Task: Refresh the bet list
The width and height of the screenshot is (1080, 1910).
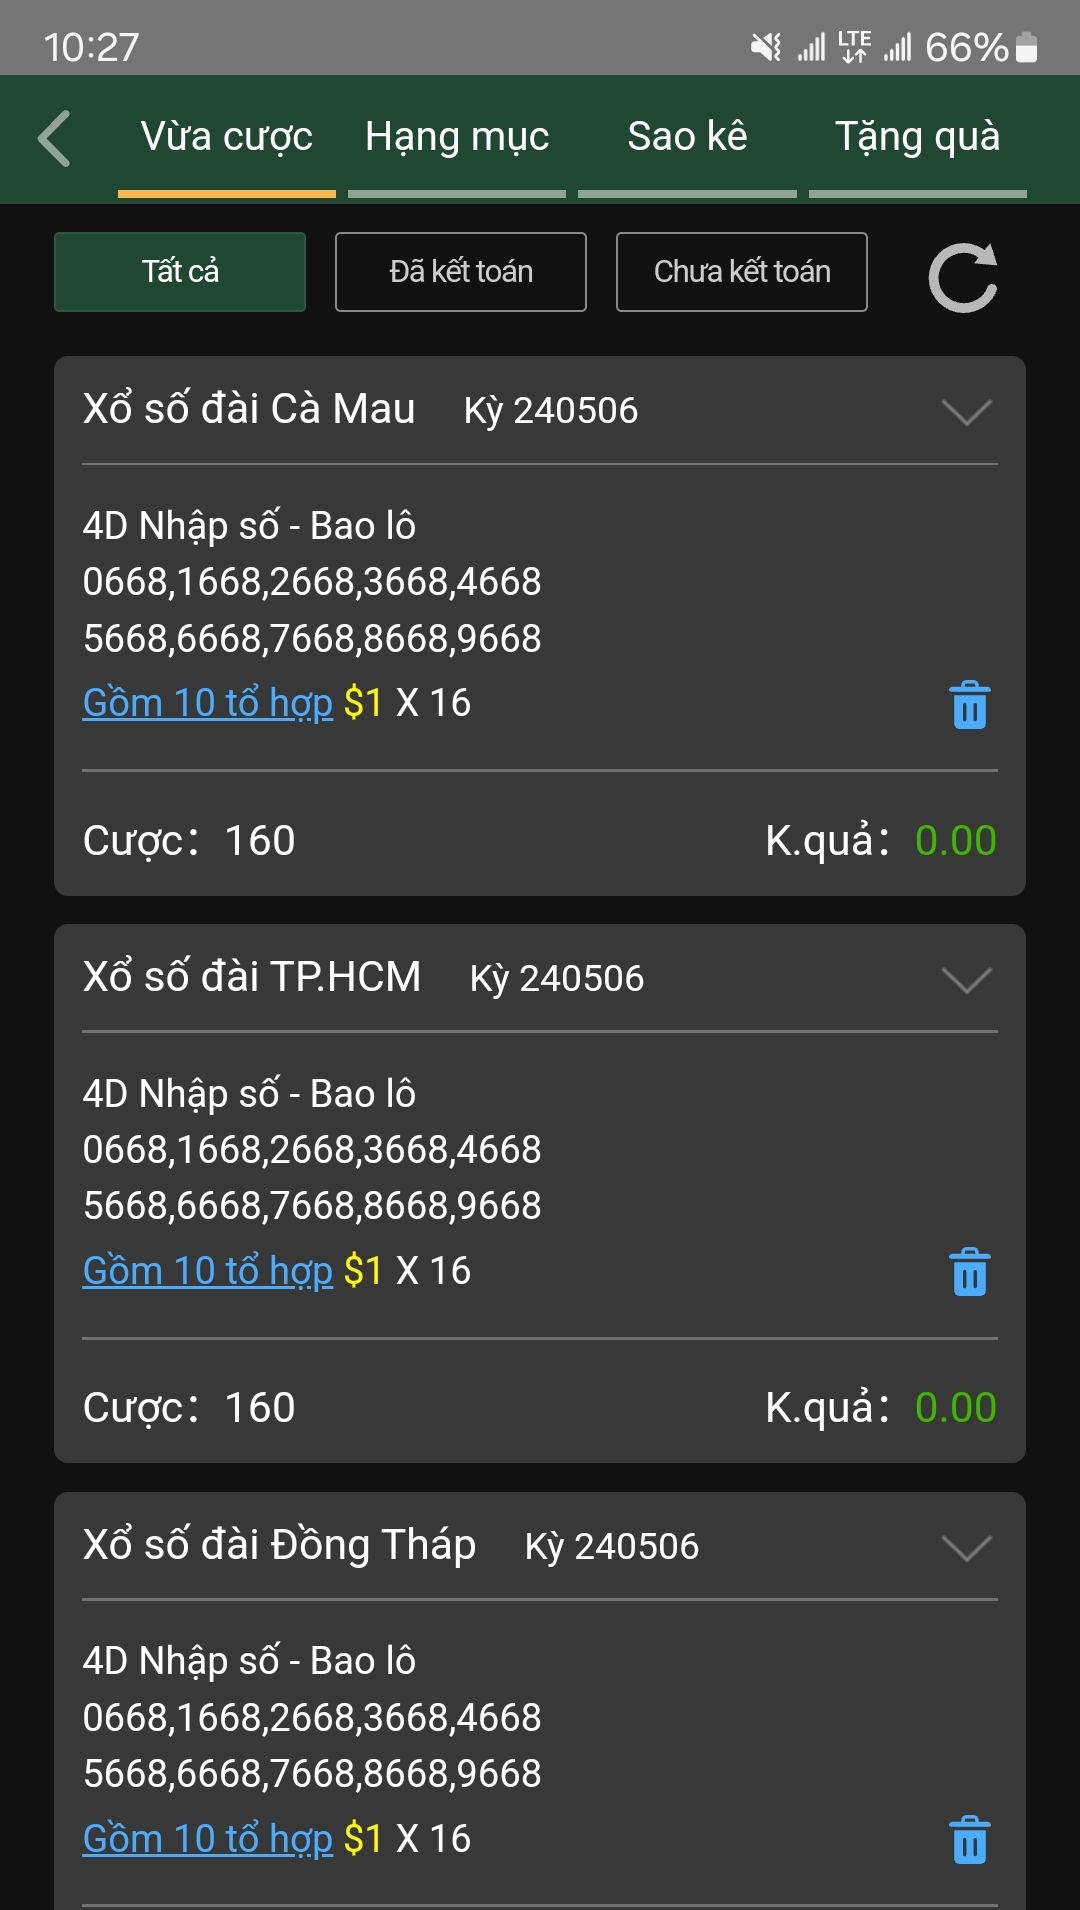Action: (962, 277)
